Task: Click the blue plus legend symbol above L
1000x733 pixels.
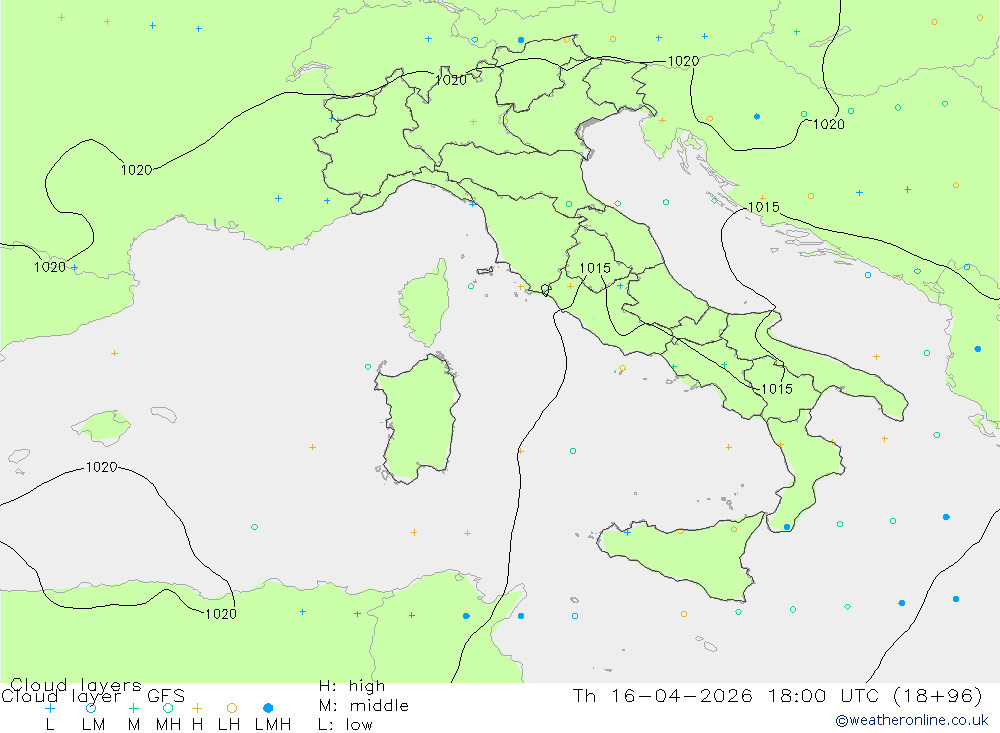Action: [50, 708]
